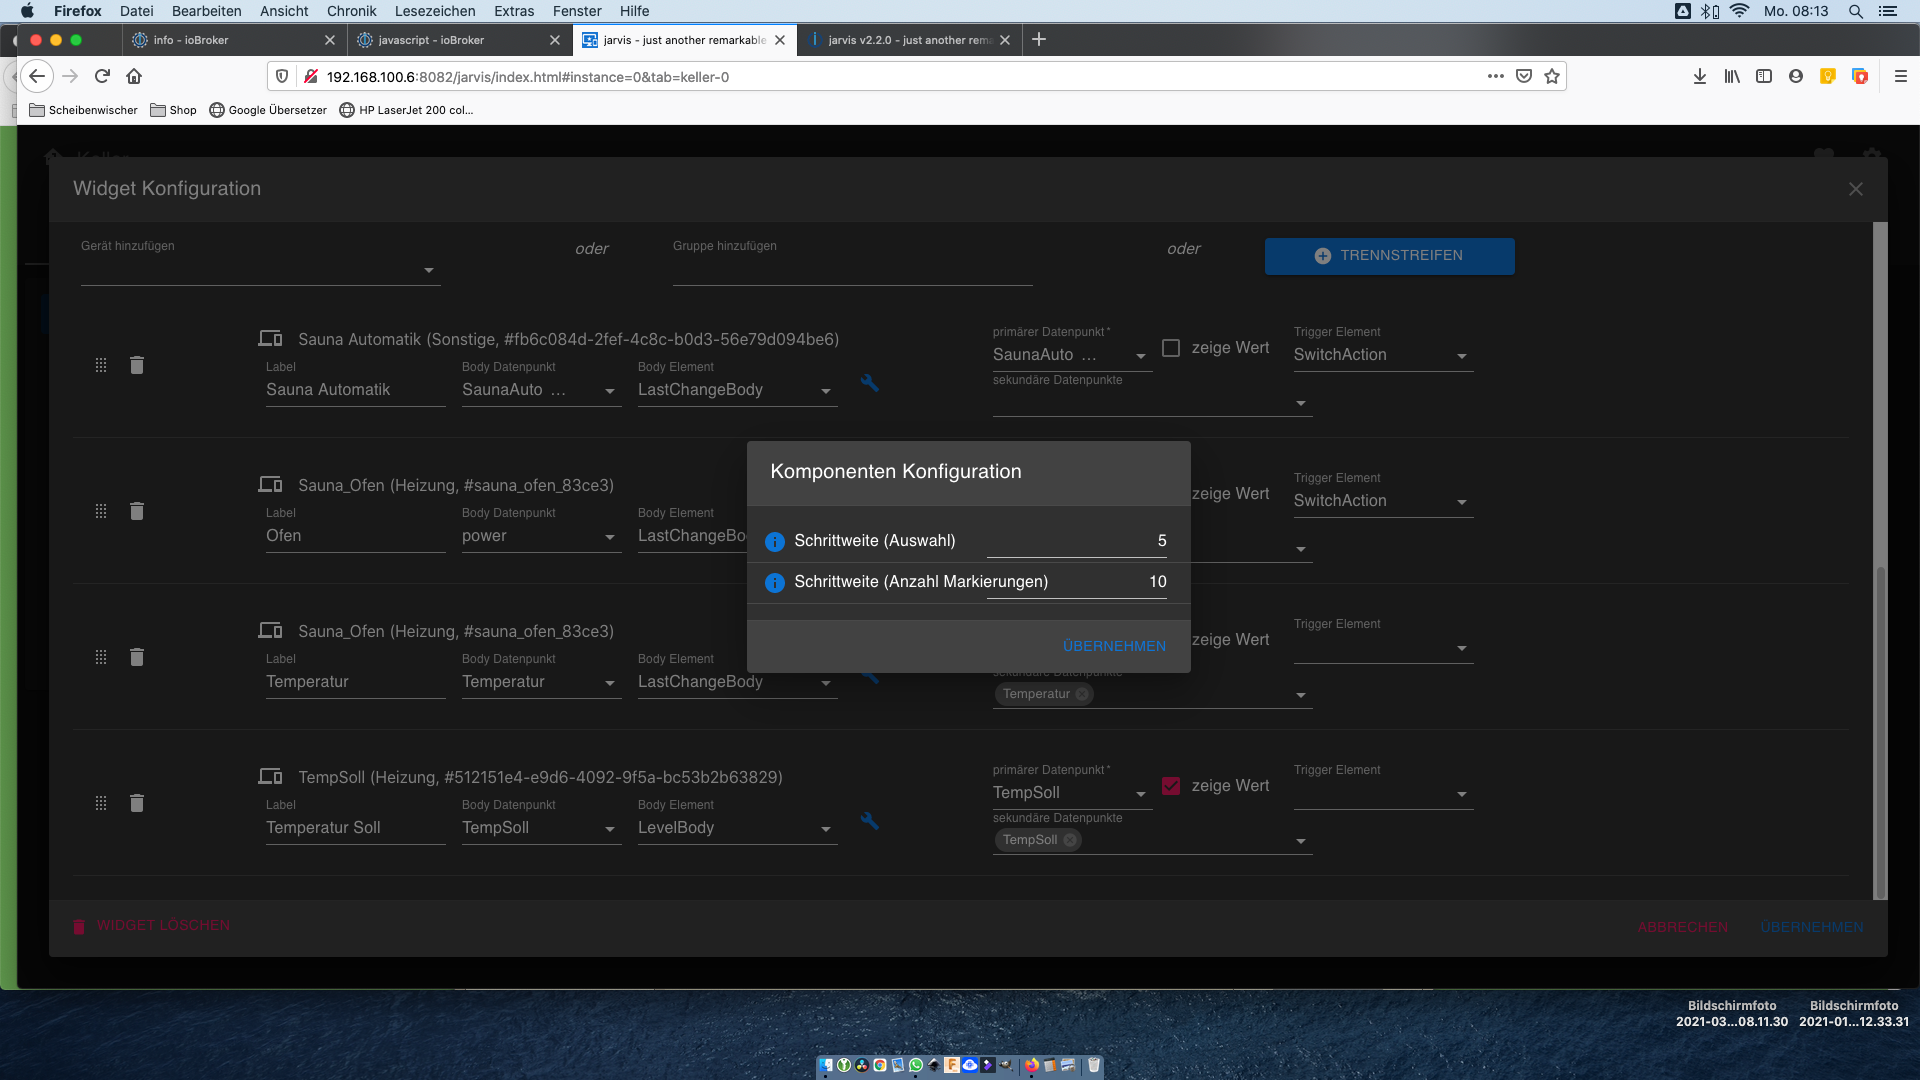Image resolution: width=1920 pixels, height=1080 pixels.
Task: Delete the Temperatur Soll device row
Action: [137, 803]
